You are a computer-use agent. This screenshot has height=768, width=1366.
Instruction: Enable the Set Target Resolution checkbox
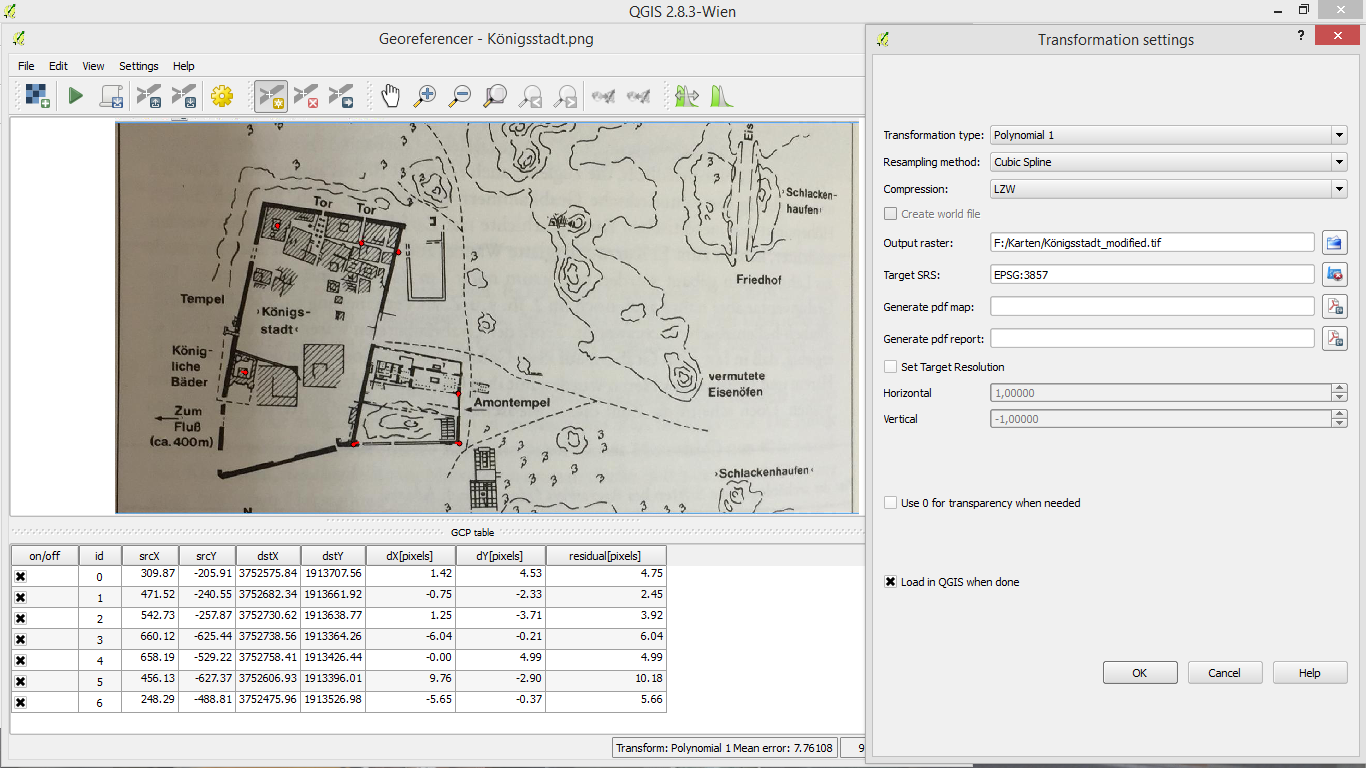click(x=890, y=367)
